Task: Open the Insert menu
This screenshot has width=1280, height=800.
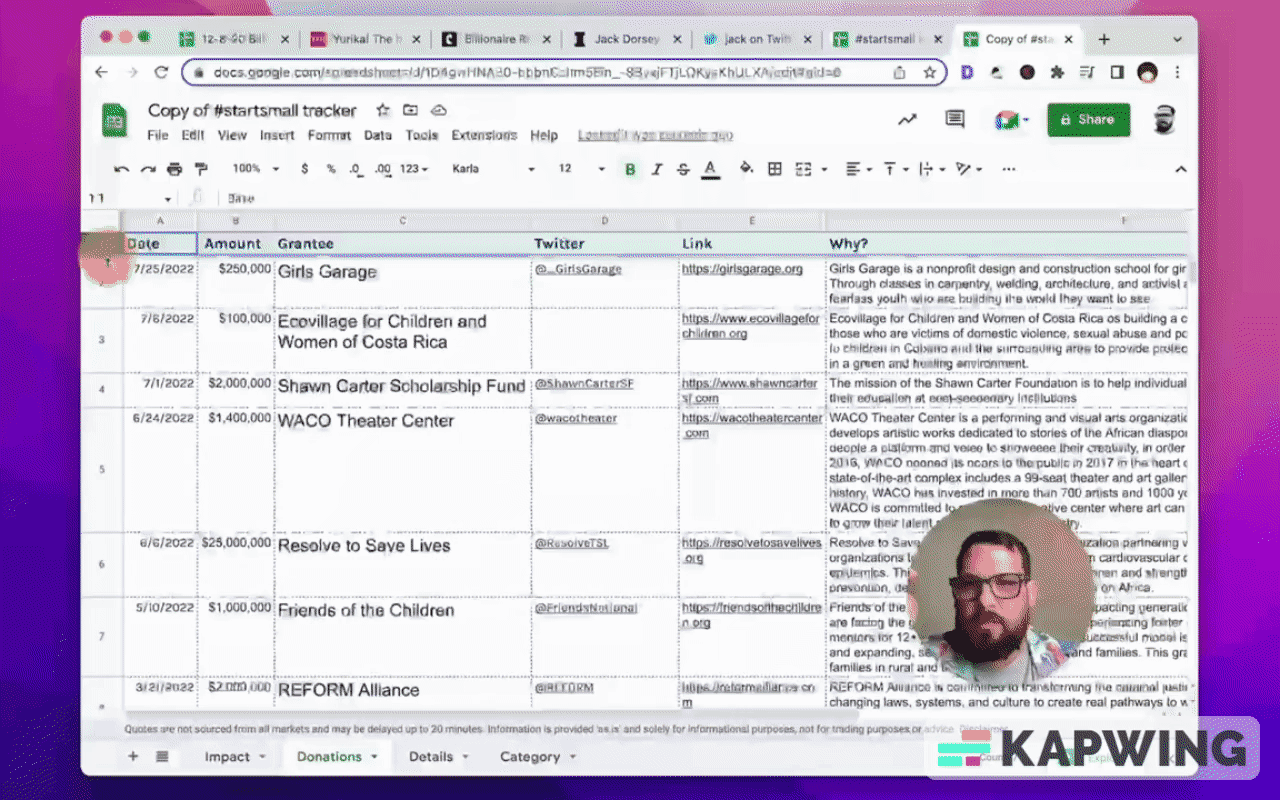Action: pos(277,136)
